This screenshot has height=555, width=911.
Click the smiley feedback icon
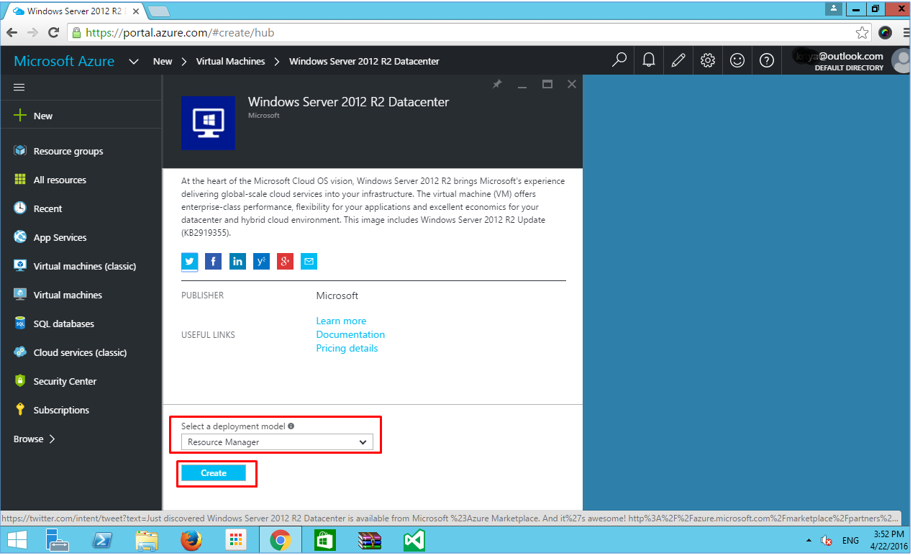737,60
